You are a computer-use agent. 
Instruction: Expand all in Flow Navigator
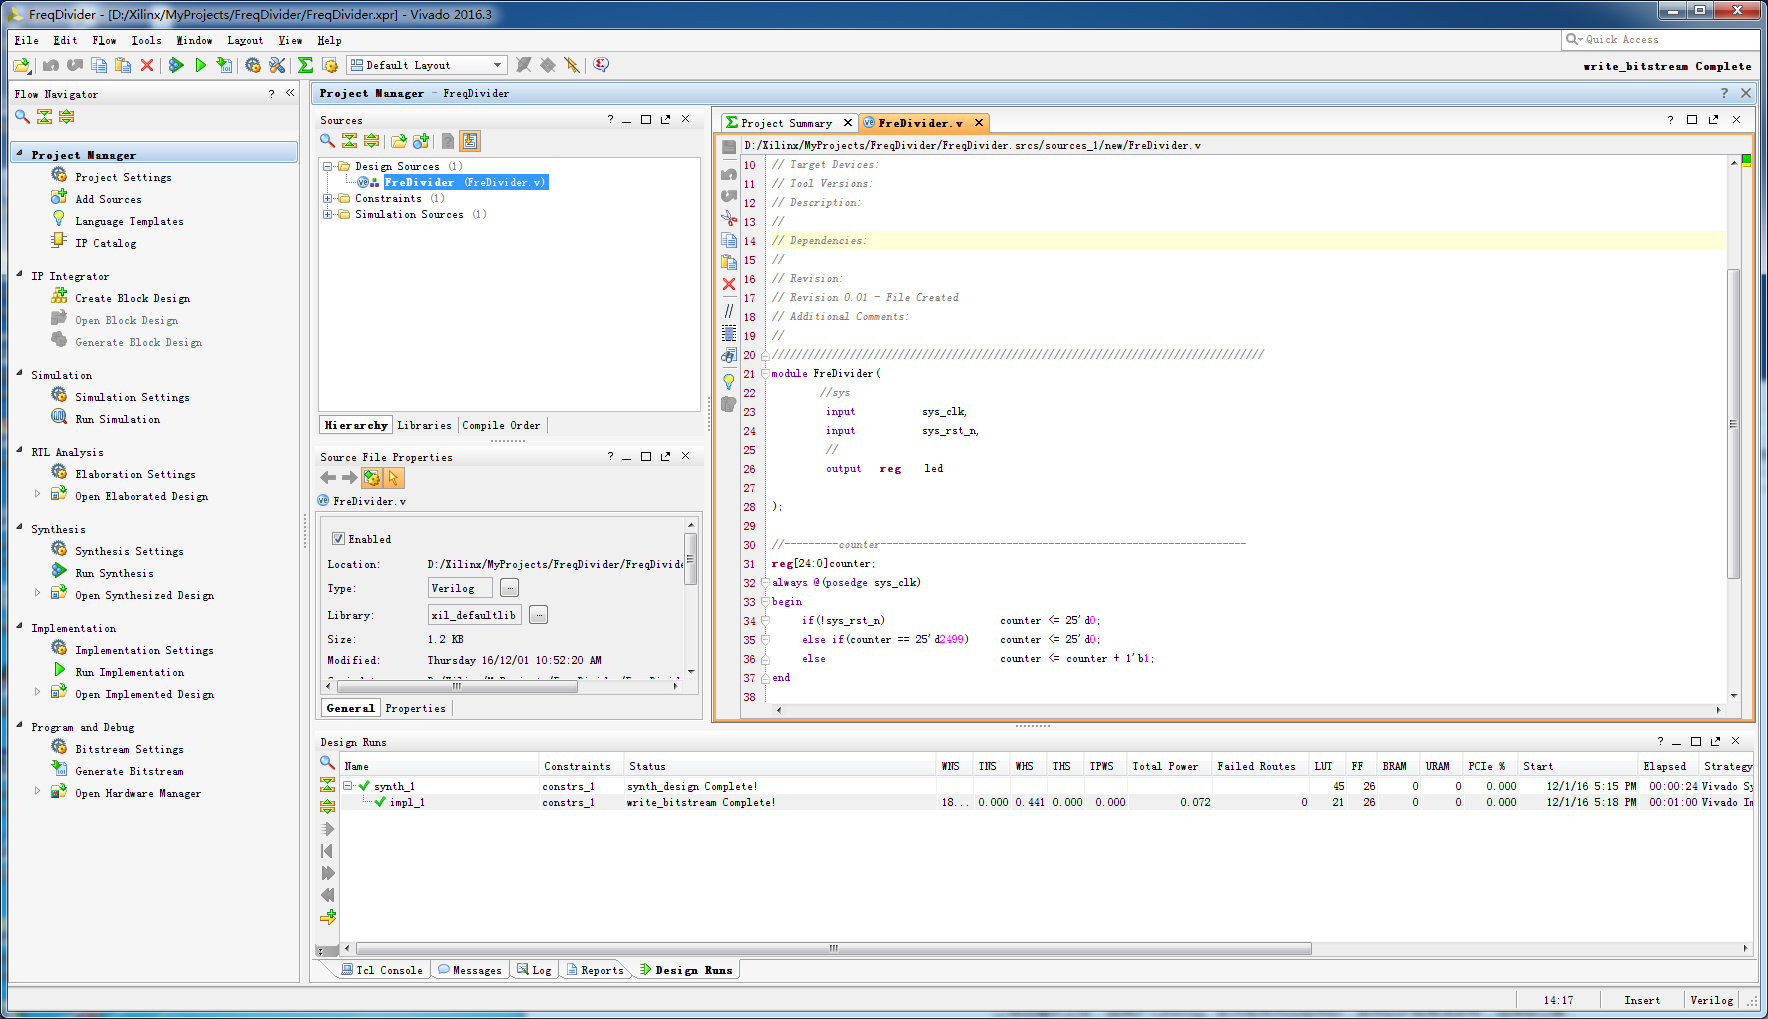pyautogui.click(x=66, y=117)
